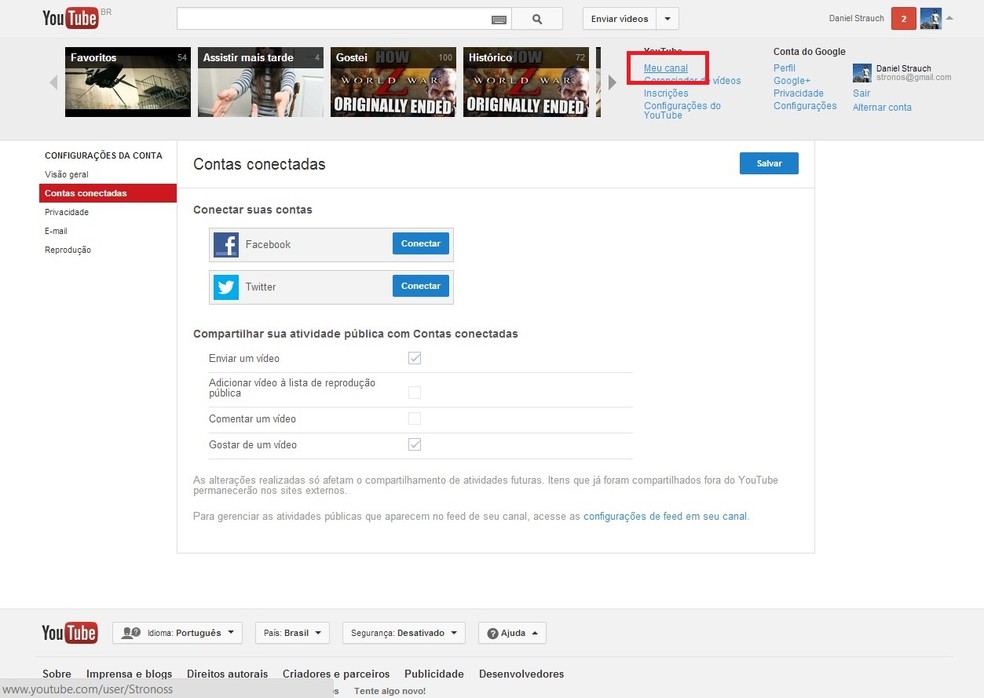Click the previous arrow of the playlist carousel
984x698 pixels.
53,82
